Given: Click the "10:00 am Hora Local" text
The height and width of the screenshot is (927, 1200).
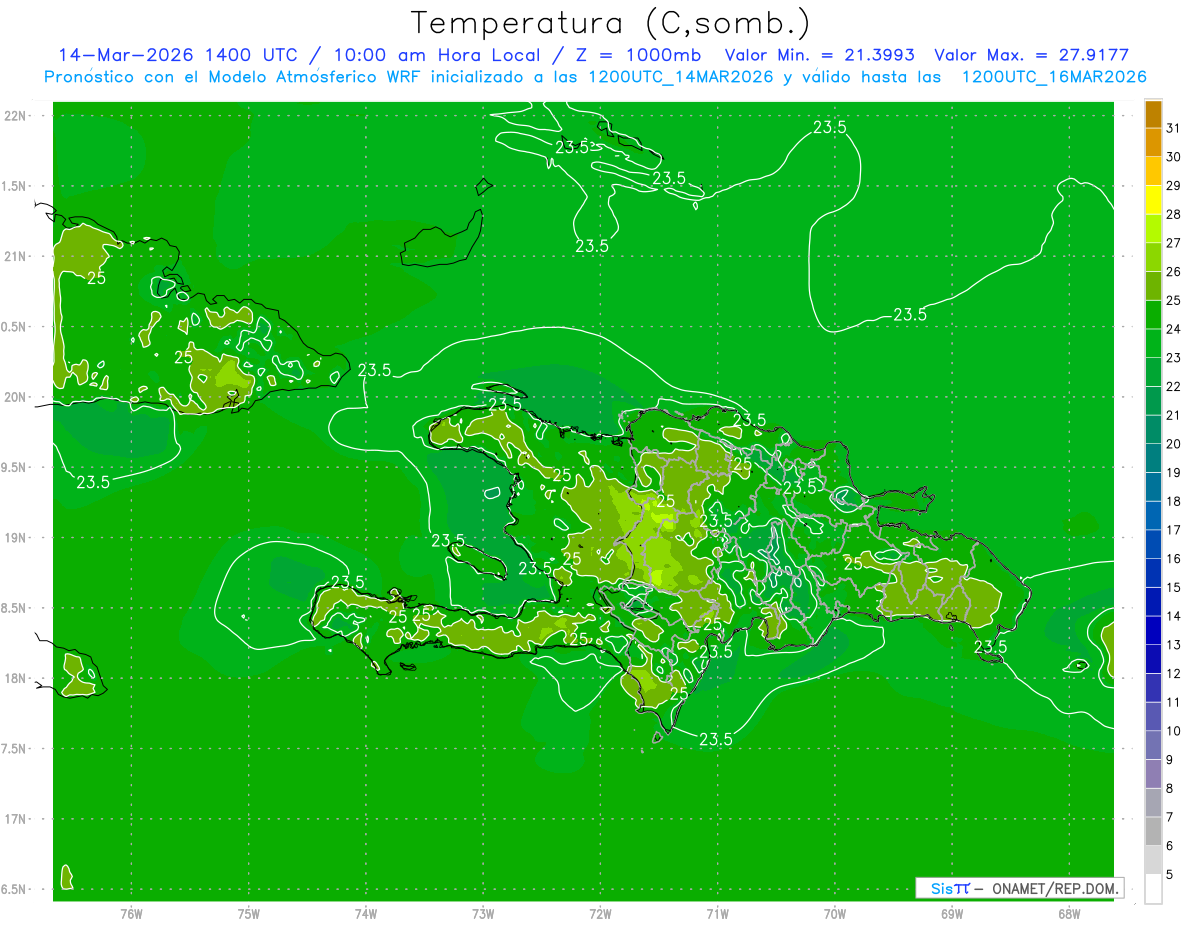Looking at the screenshot, I should click(435, 55).
